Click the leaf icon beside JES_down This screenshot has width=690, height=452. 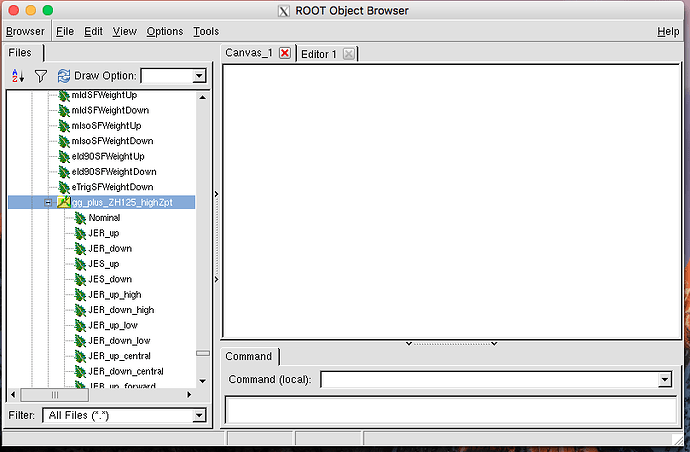pos(81,279)
